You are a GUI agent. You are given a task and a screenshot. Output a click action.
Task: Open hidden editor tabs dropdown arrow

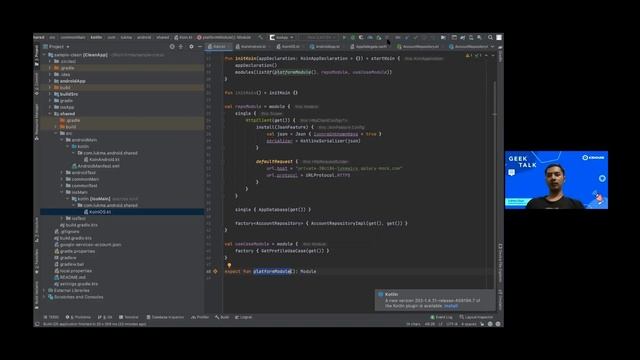(x=492, y=47)
